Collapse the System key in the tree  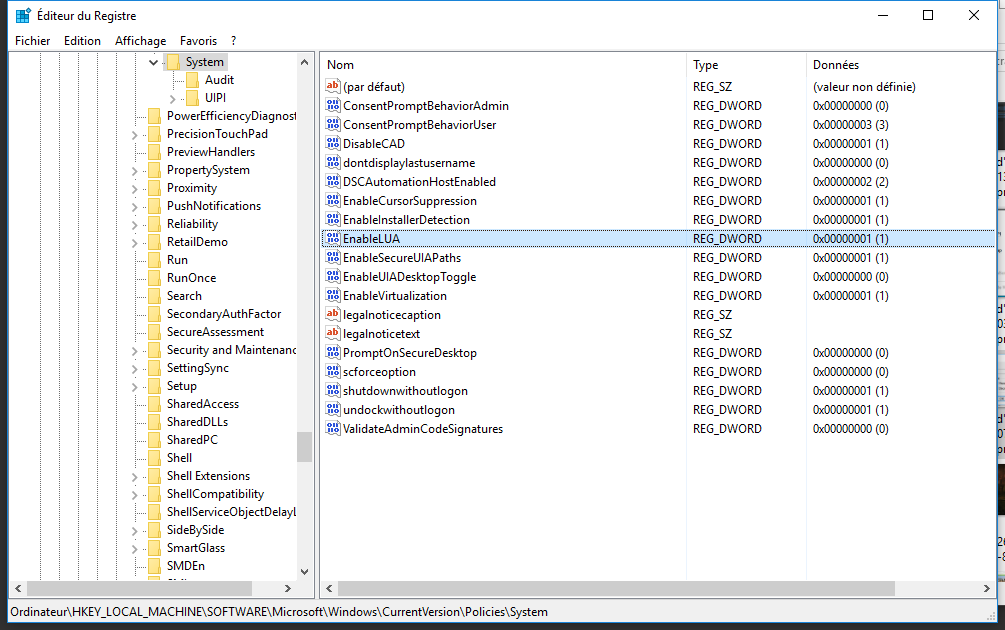(x=153, y=62)
